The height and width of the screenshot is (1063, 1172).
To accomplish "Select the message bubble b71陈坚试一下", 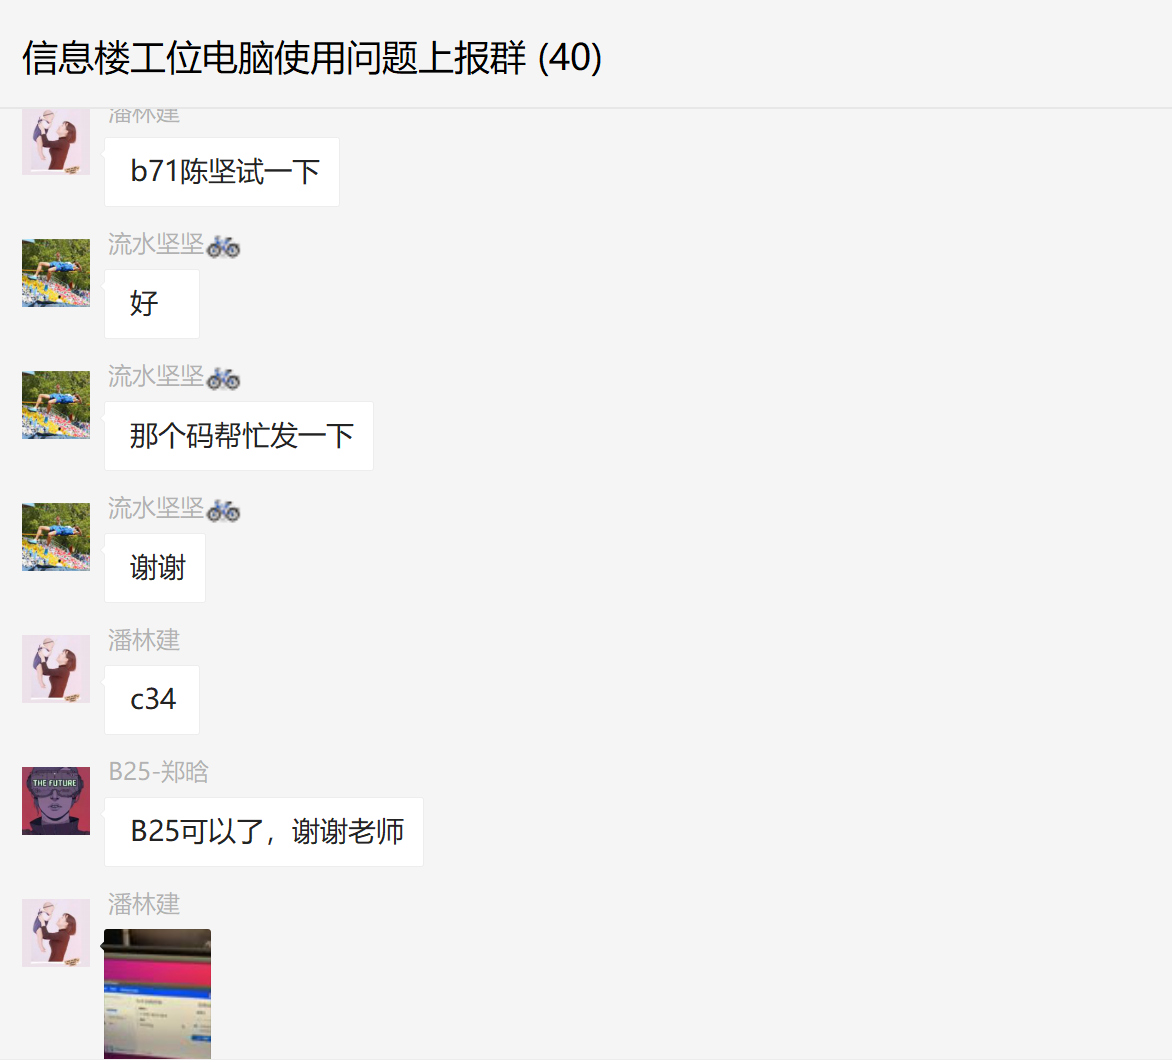I will tap(222, 172).
